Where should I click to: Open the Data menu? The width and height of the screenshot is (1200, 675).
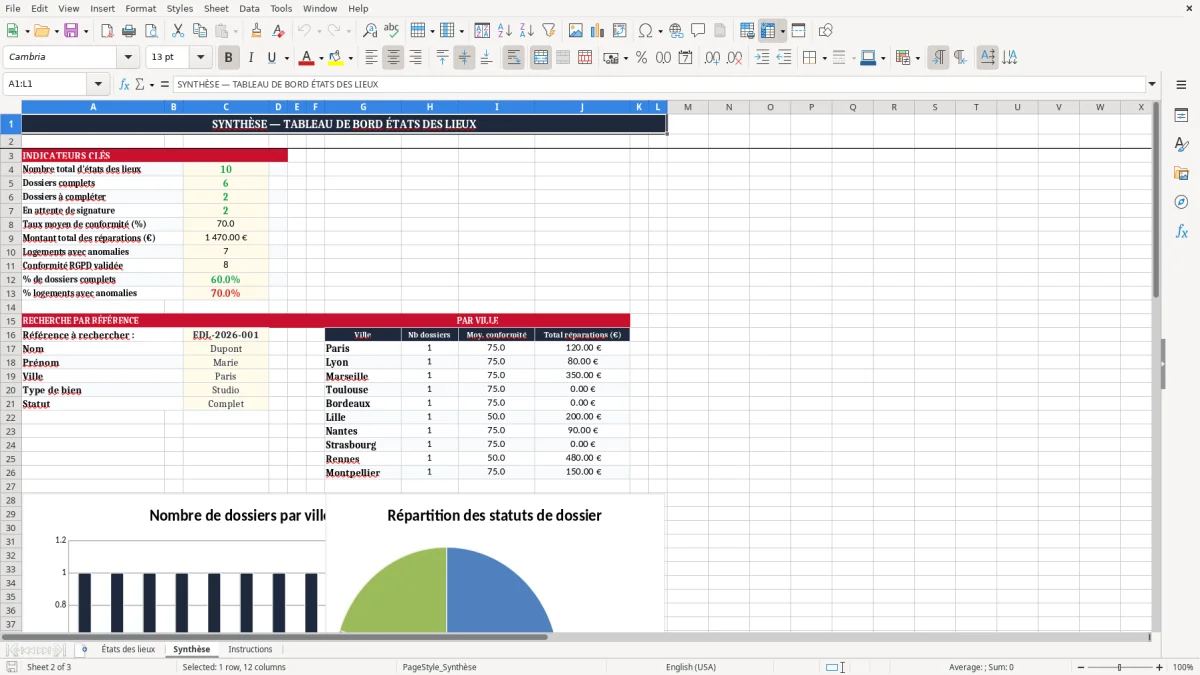pos(249,8)
